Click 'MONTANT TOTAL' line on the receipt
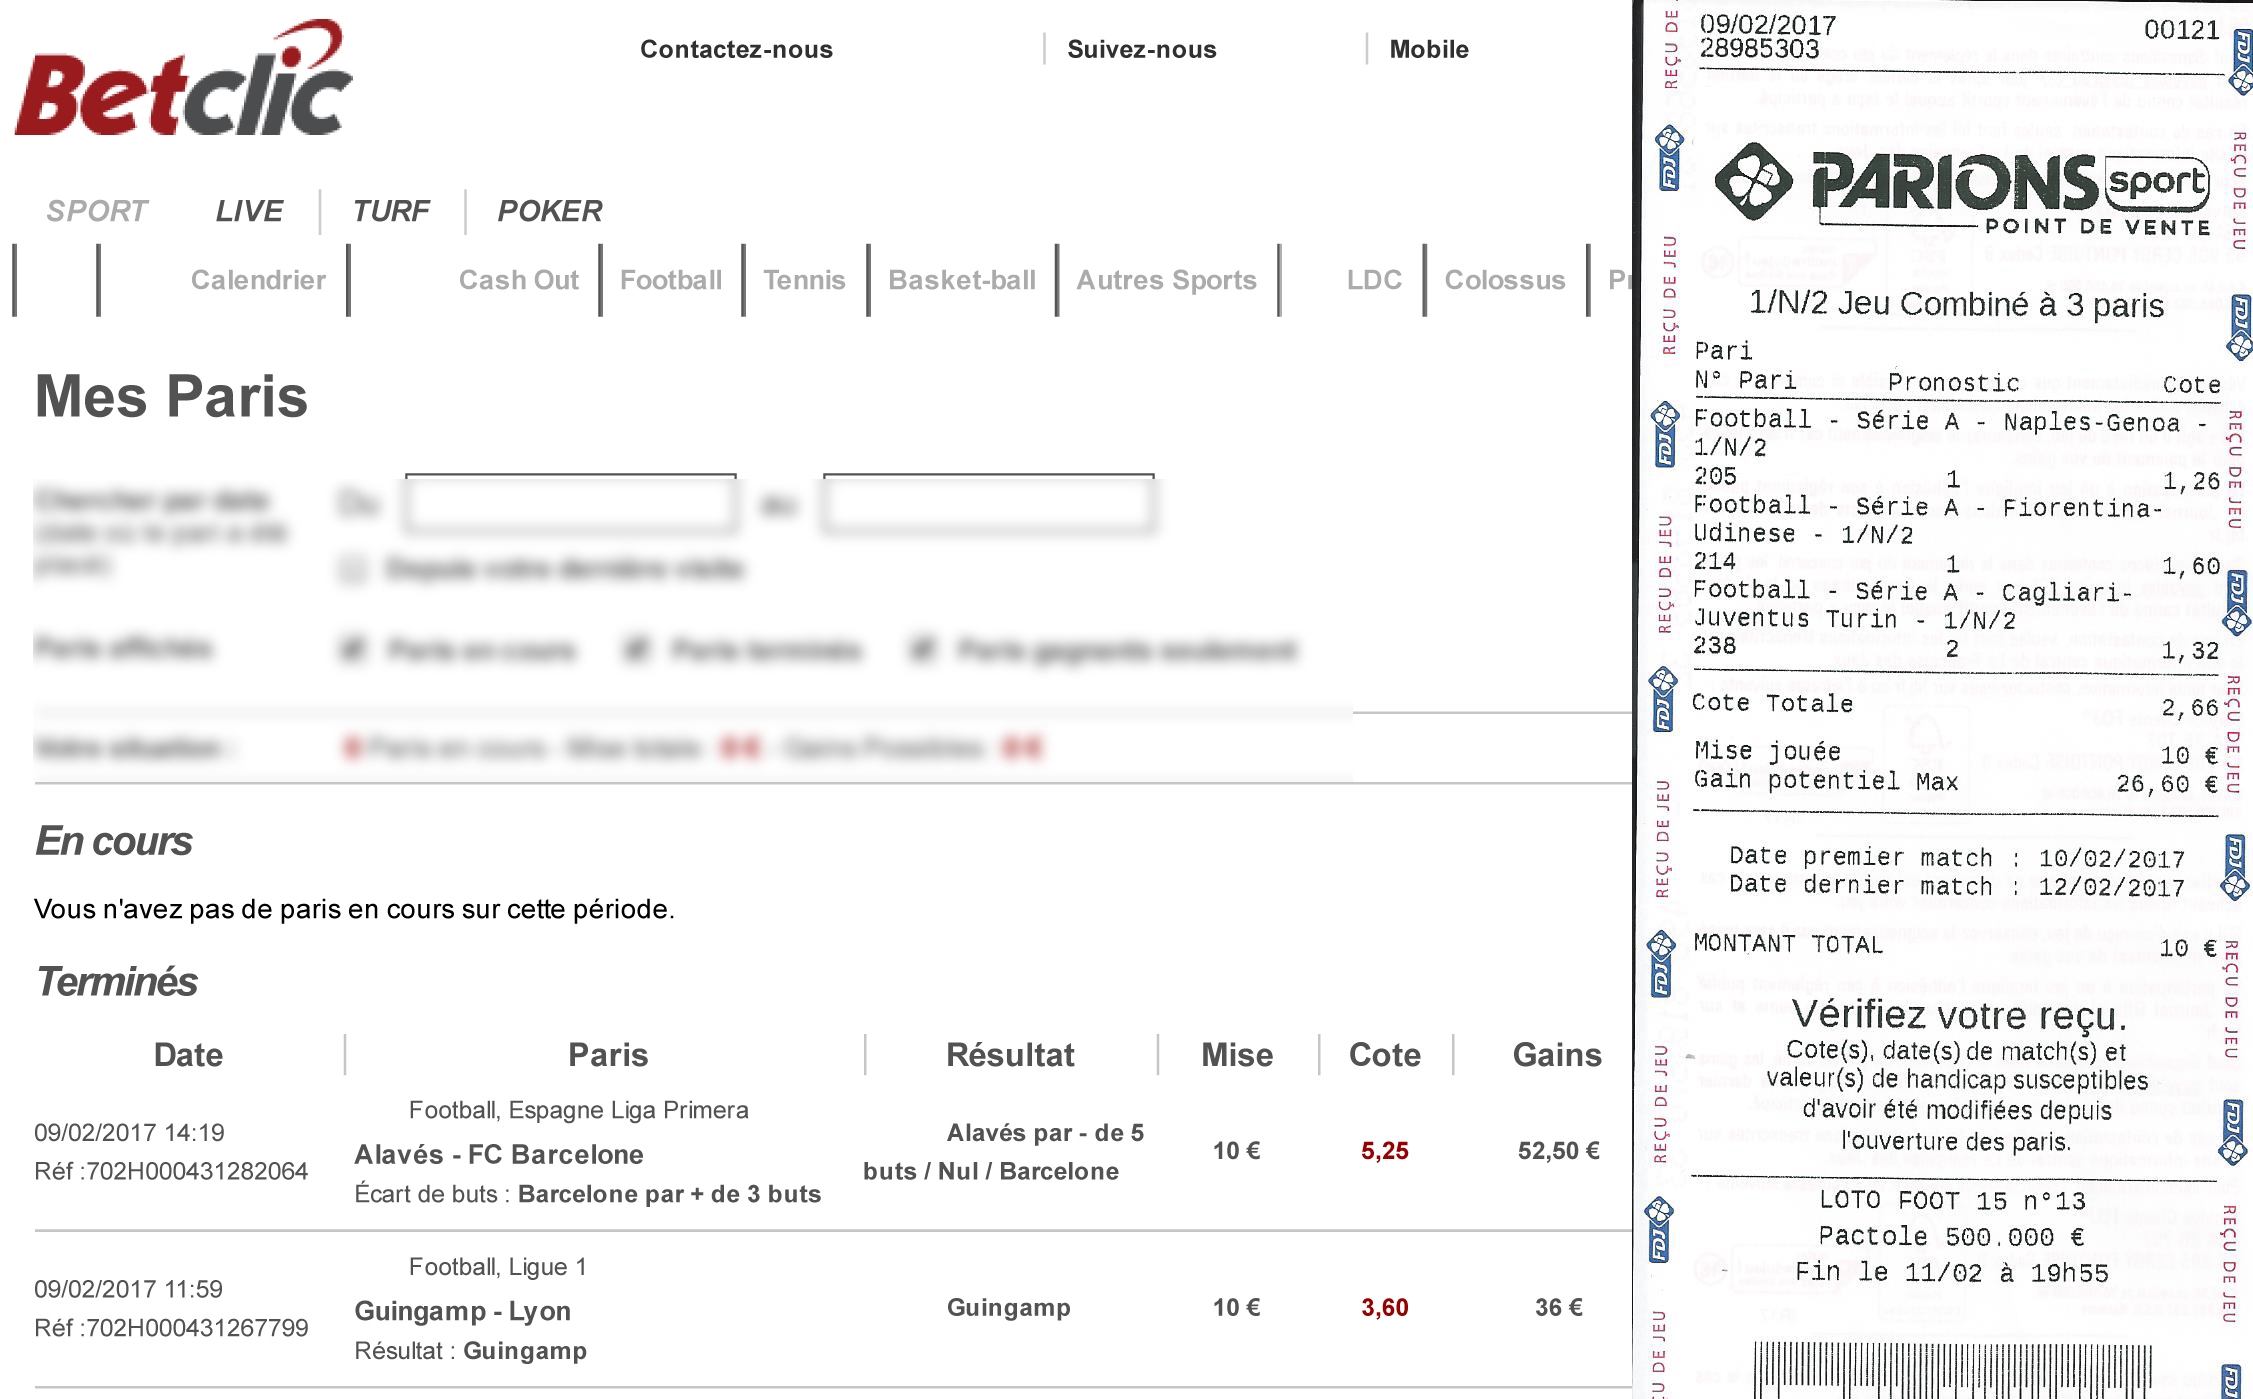This screenshot has width=2253, height=1399. tap(1955, 945)
